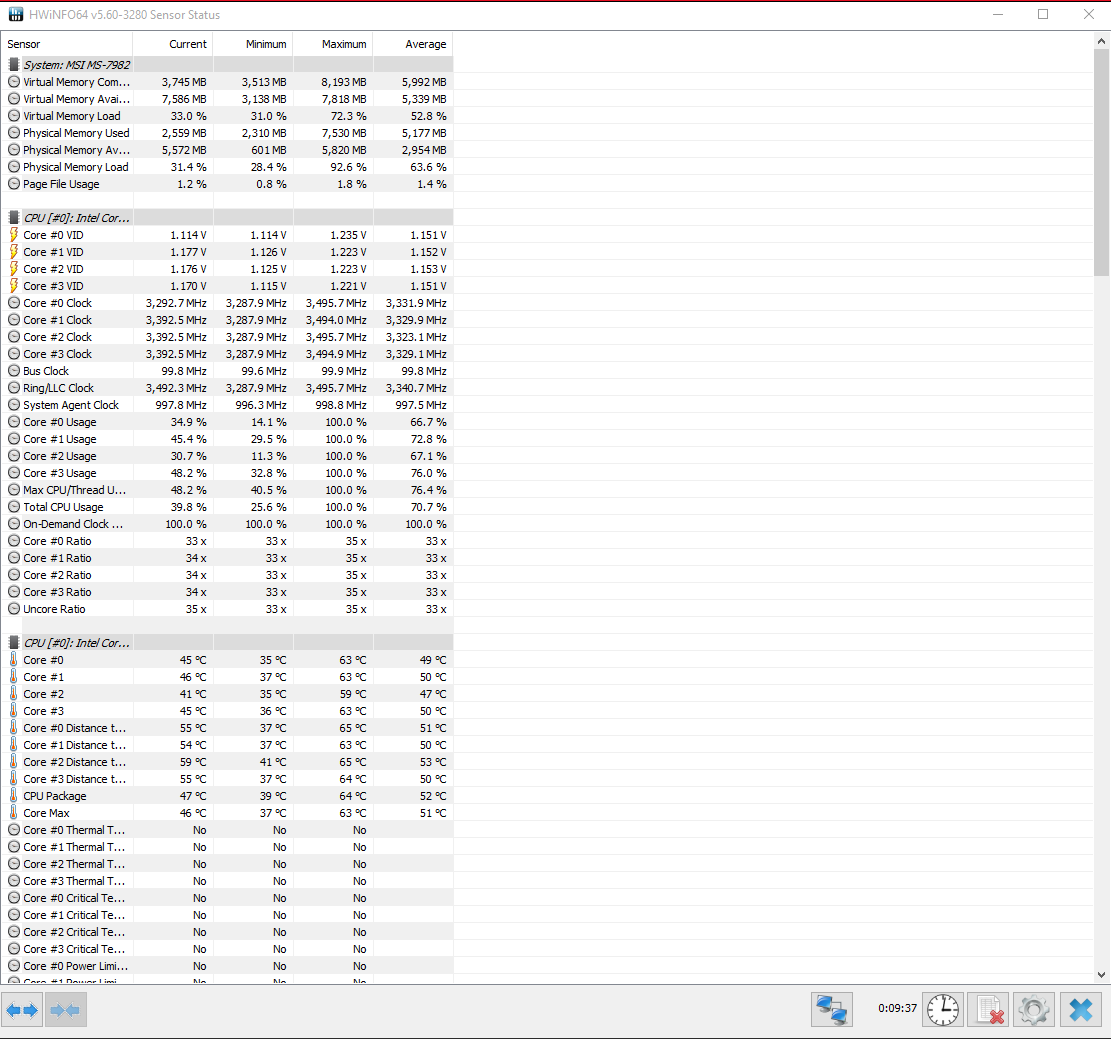Click icon beside Physical Memory Used
1111x1039 pixels.
pyautogui.click(x=13, y=133)
